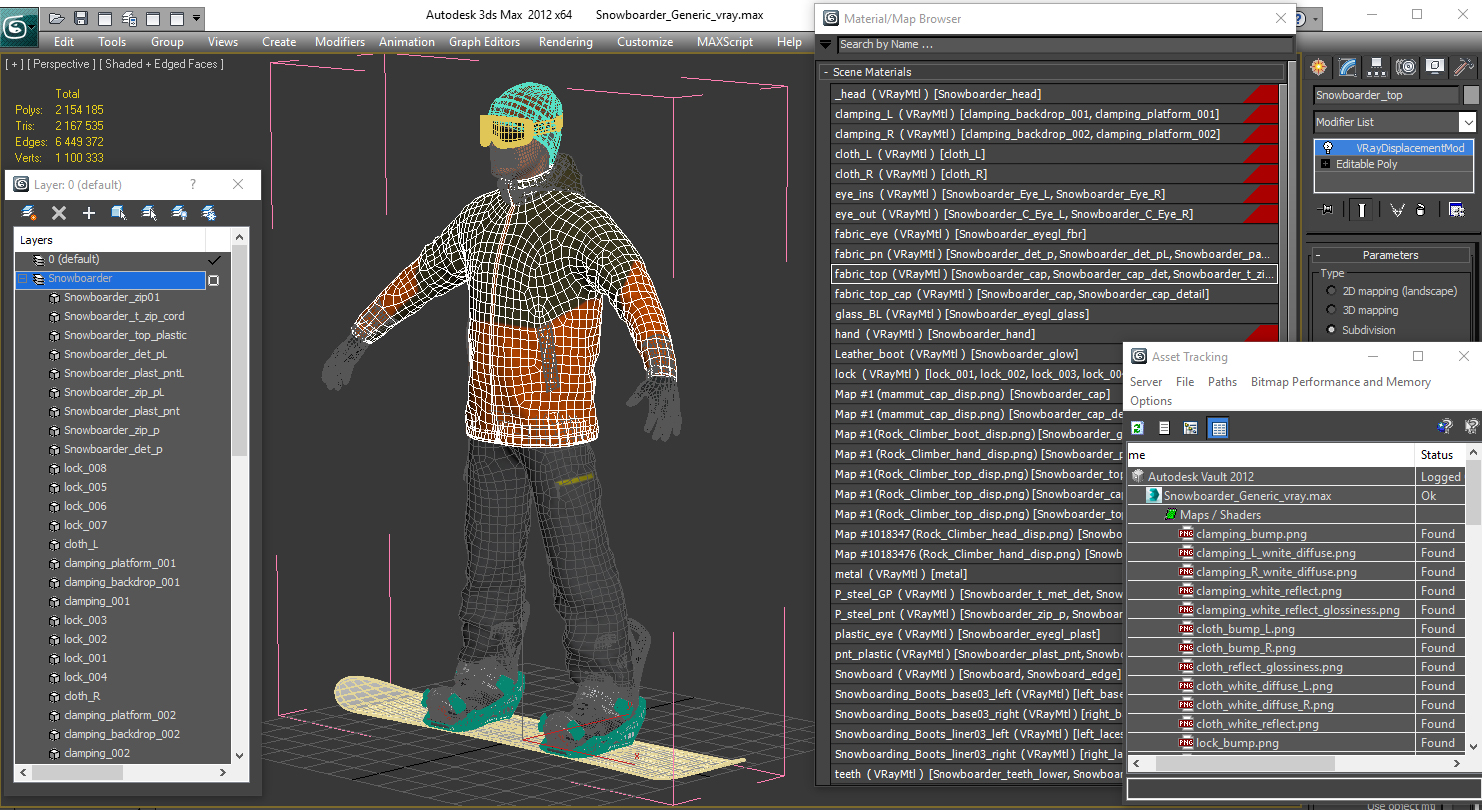Collapse the Scene Materials group
This screenshot has width=1482, height=810.
point(826,73)
